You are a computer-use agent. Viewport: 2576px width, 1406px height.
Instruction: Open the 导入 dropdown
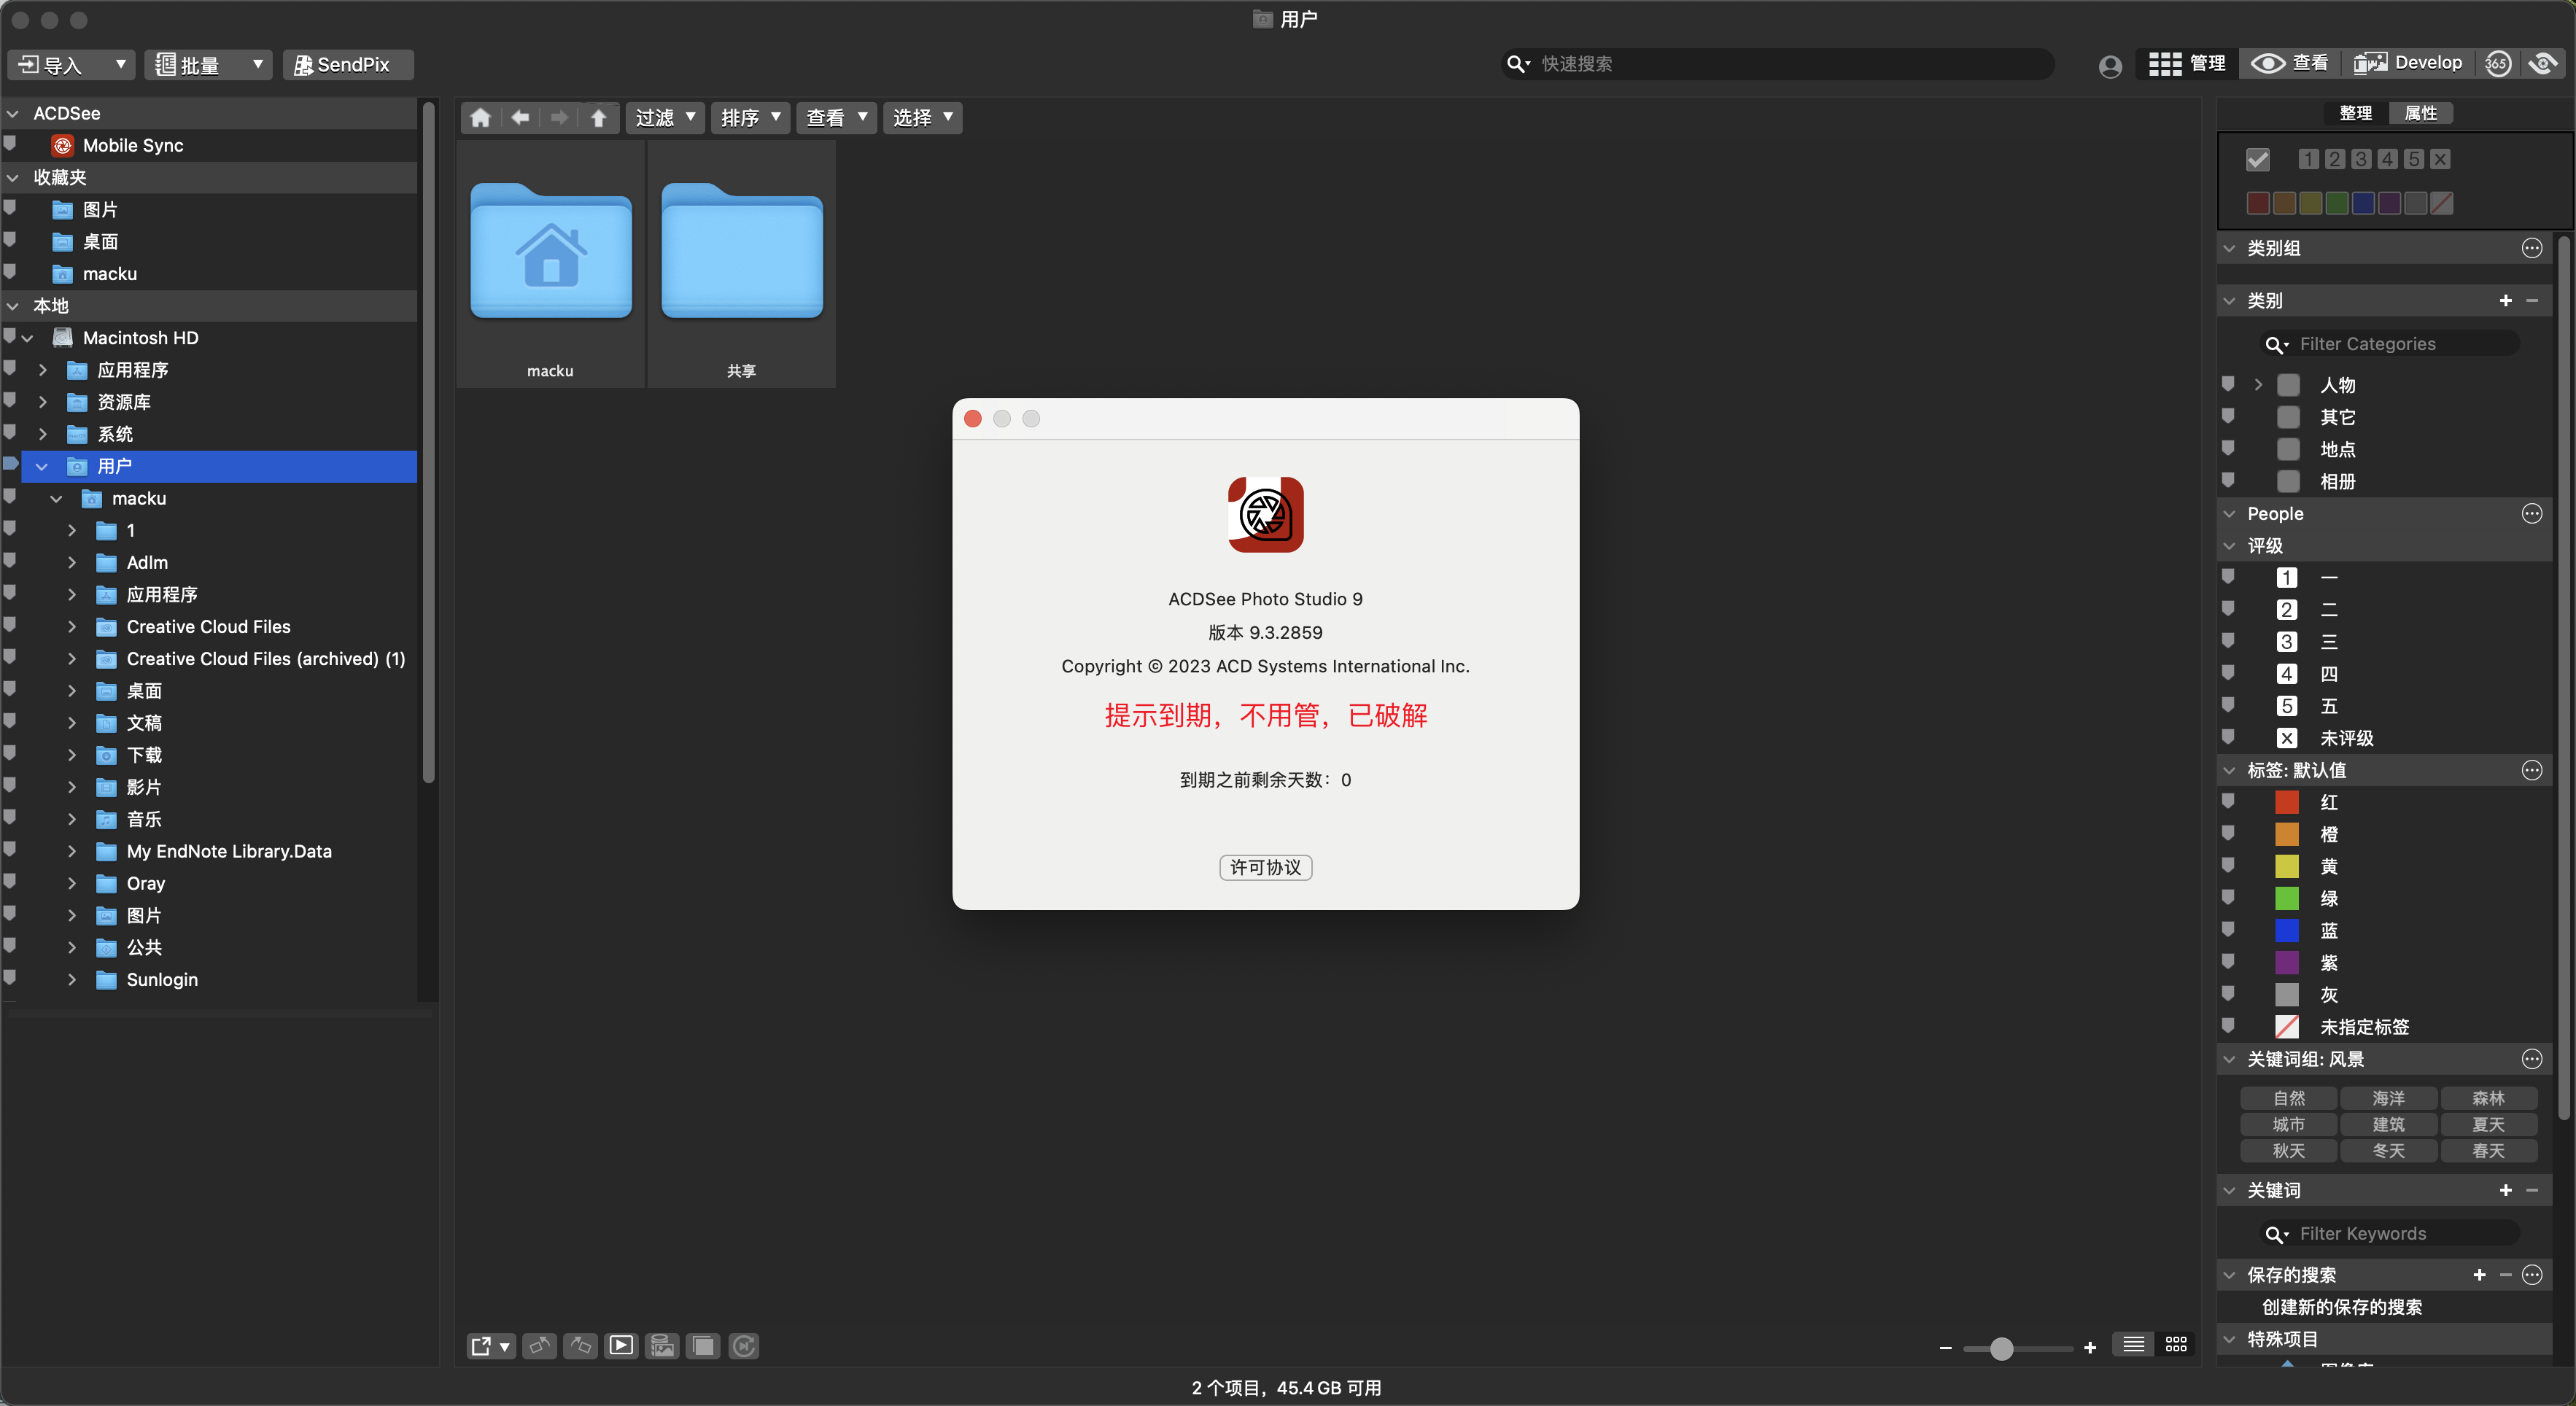coord(72,65)
